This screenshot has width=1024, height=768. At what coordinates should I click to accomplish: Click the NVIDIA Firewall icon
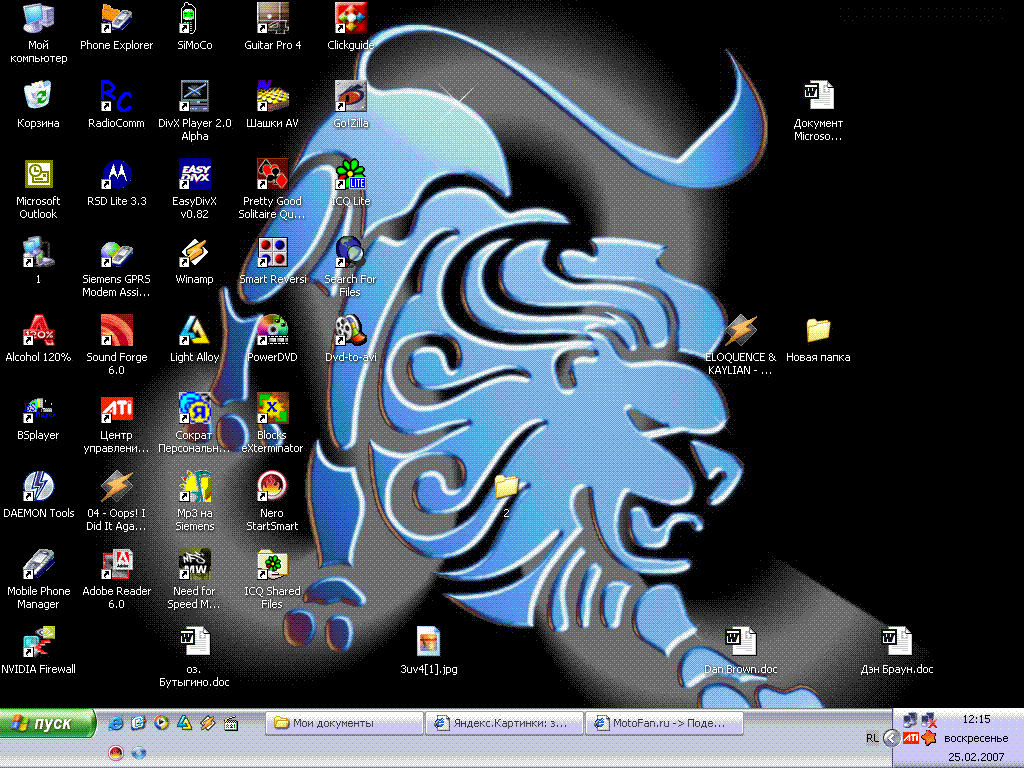coord(38,643)
